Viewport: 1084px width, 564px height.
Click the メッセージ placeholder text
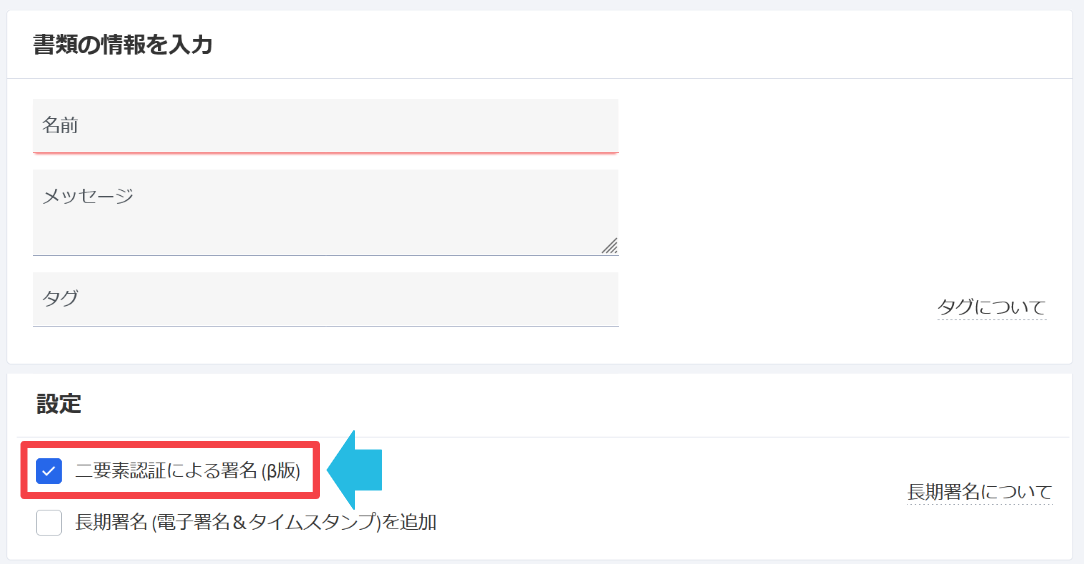88,196
